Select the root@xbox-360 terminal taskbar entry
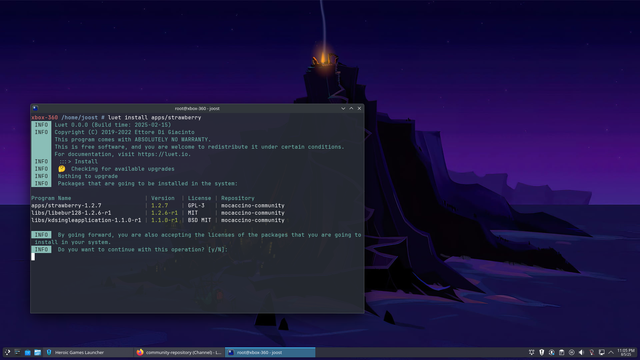Viewport: 640px width, 360px height. [x=270, y=352]
